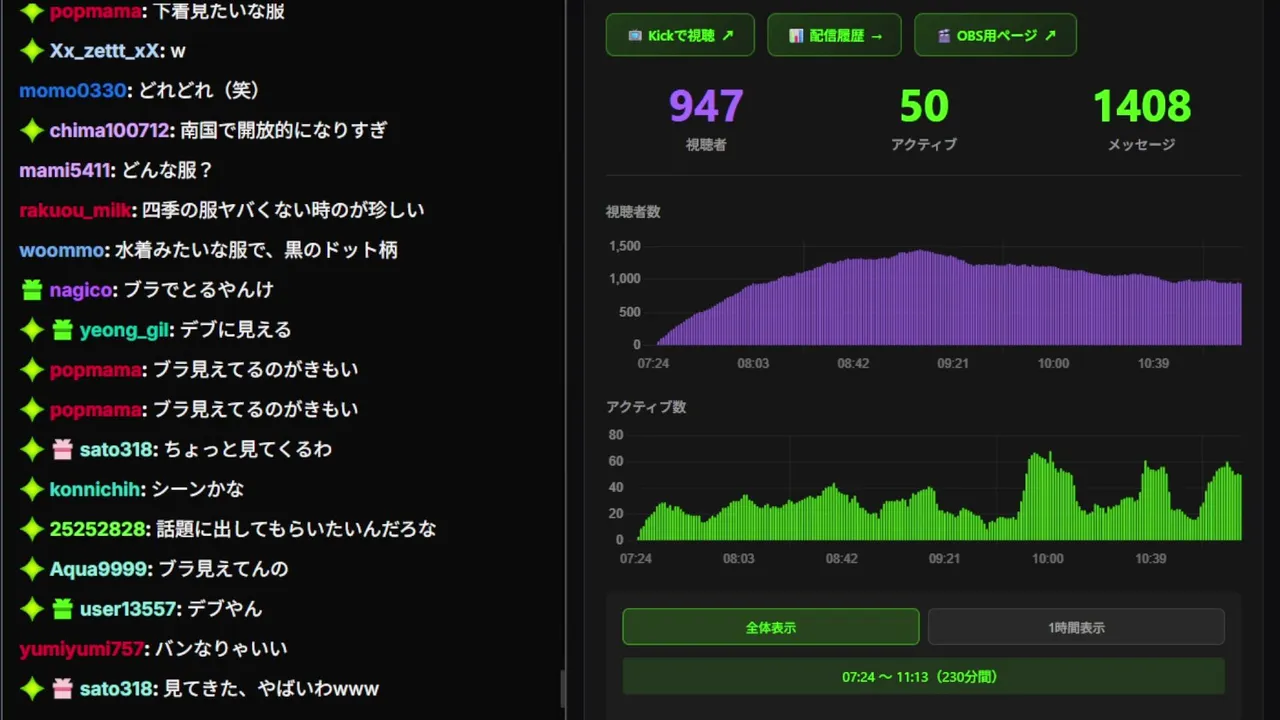Click username yeong_gil in chat

tap(124, 330)
